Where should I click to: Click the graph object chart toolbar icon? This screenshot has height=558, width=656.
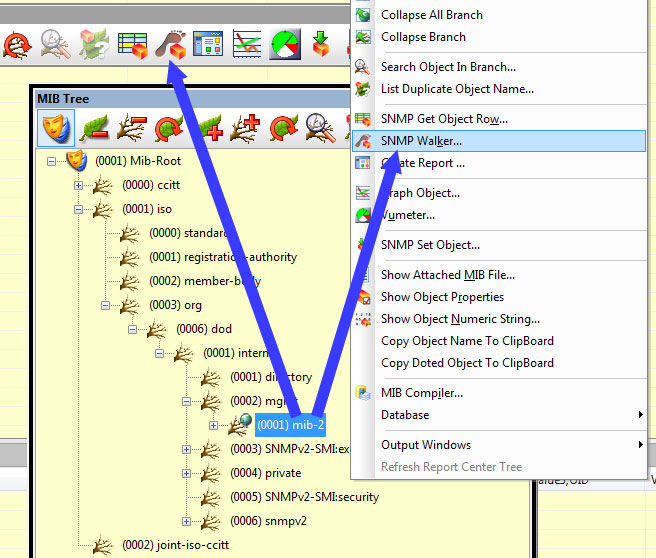tap(246, 44)
